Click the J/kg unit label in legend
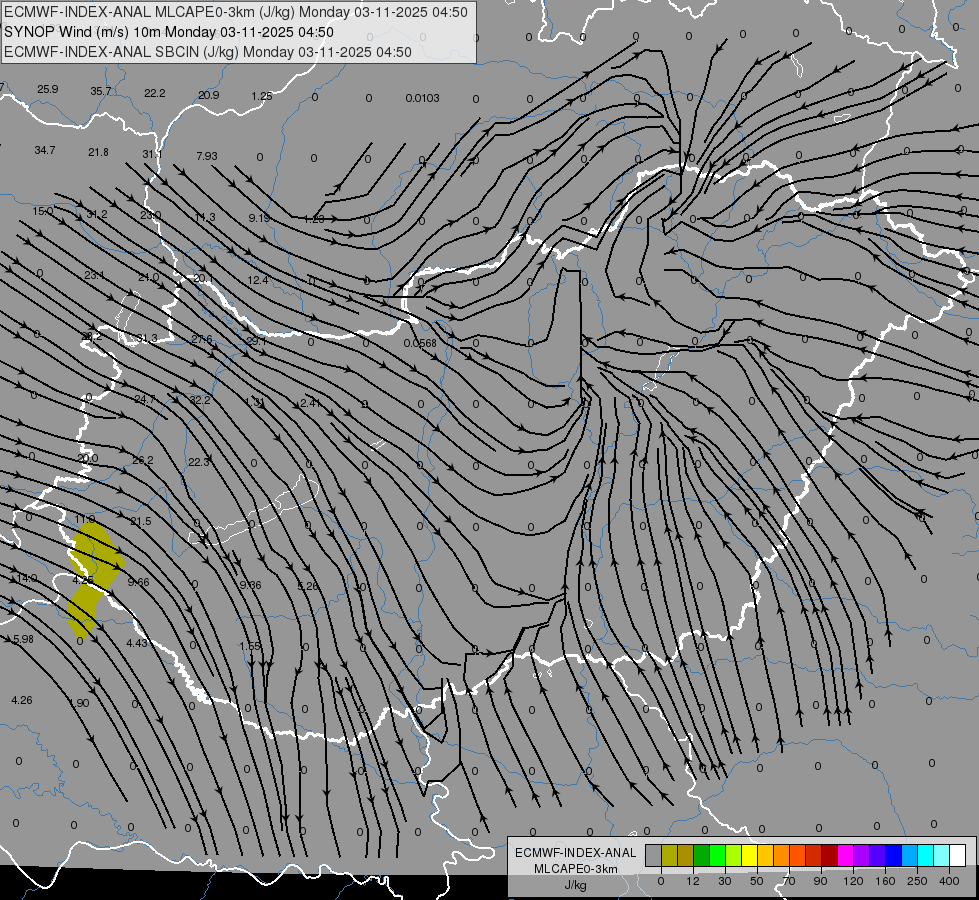979x900 pixels. point(575,885)
